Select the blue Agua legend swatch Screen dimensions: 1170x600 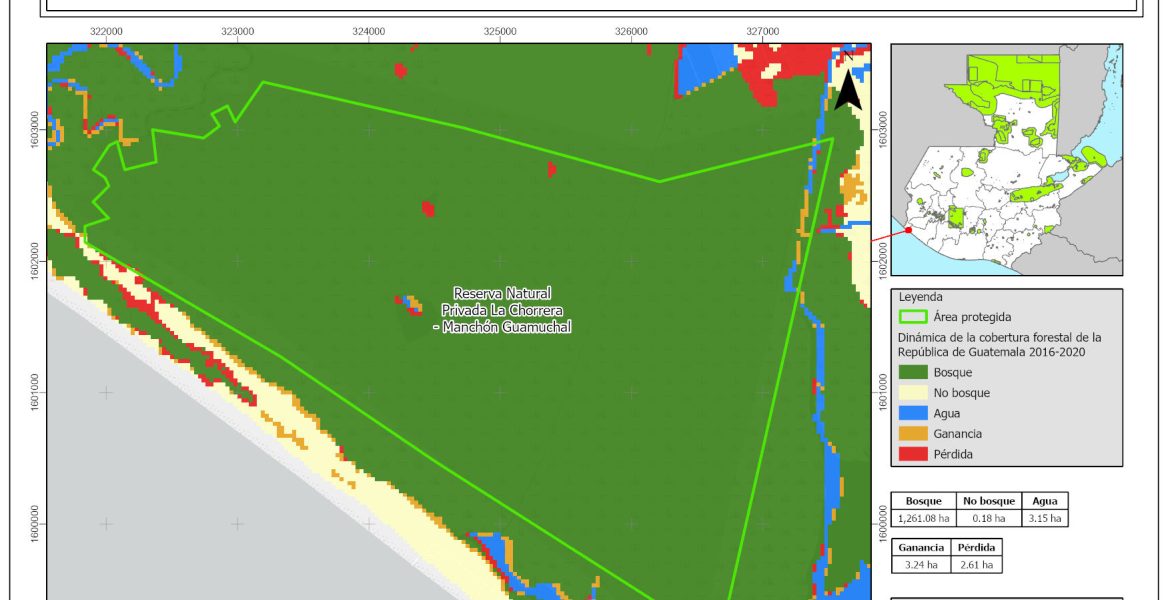click(x=914, y=413)
